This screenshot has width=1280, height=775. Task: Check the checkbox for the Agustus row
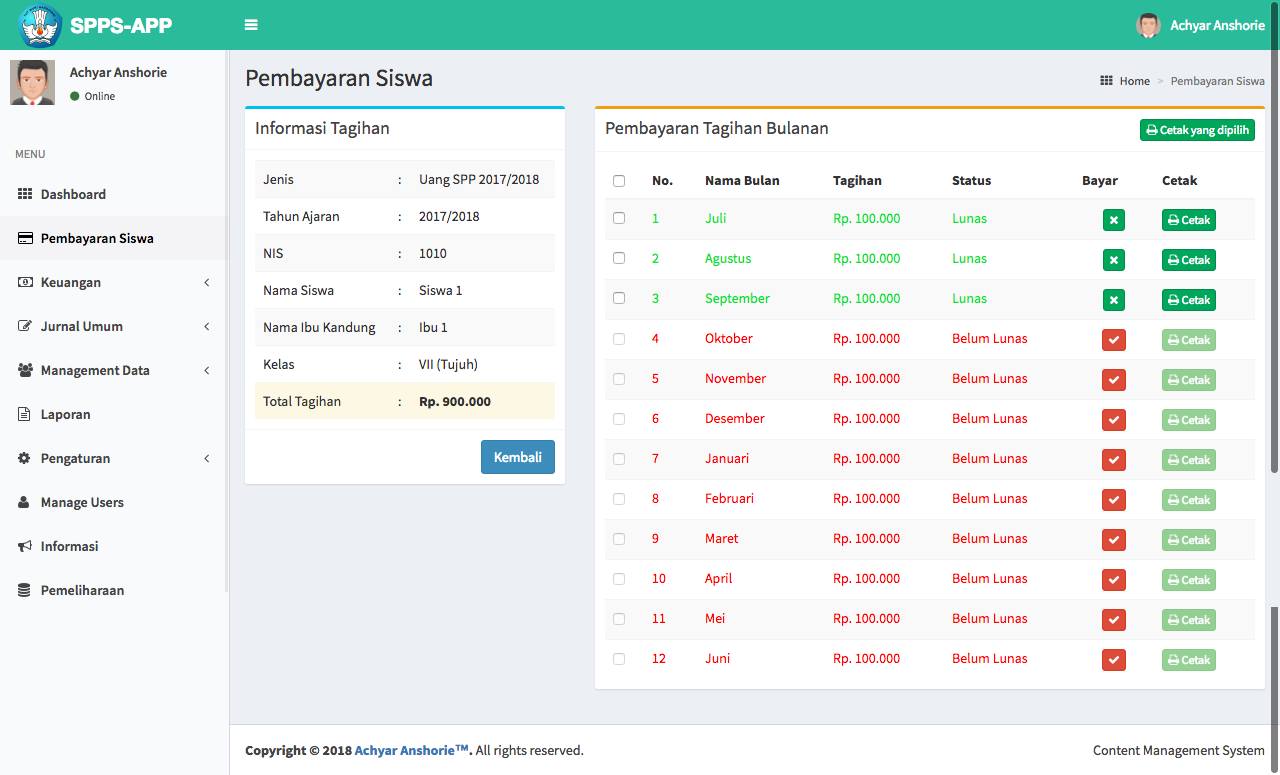coord(618,258)
